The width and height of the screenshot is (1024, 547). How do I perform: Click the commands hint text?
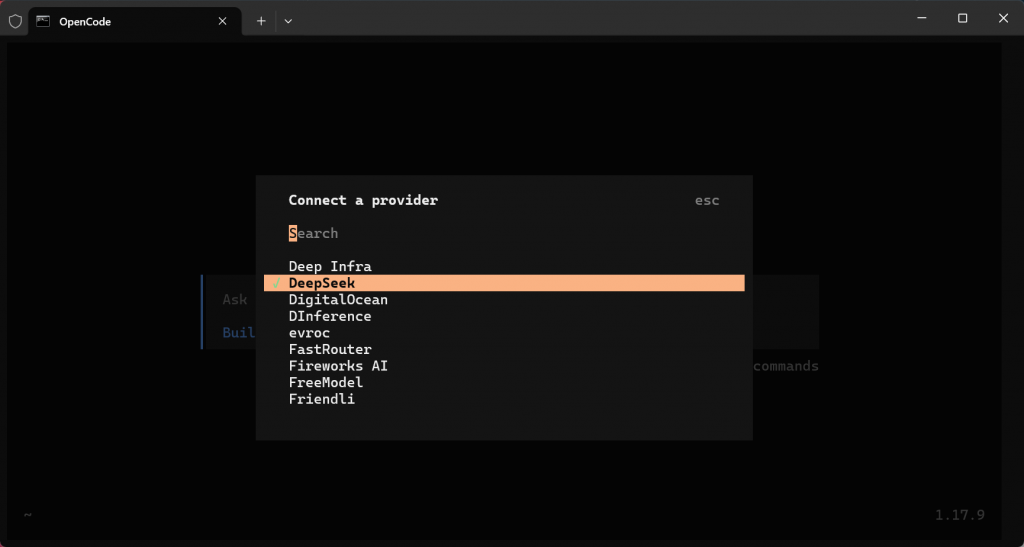(x=786, y=366)
